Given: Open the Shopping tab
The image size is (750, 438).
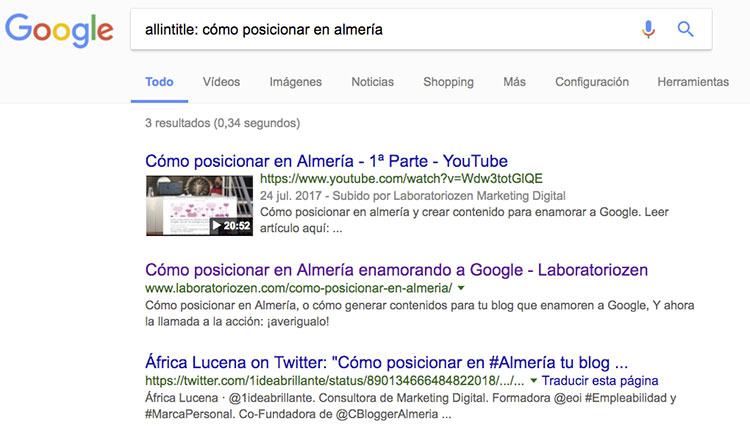Looking at the screenshot, I should click(448, 82).
